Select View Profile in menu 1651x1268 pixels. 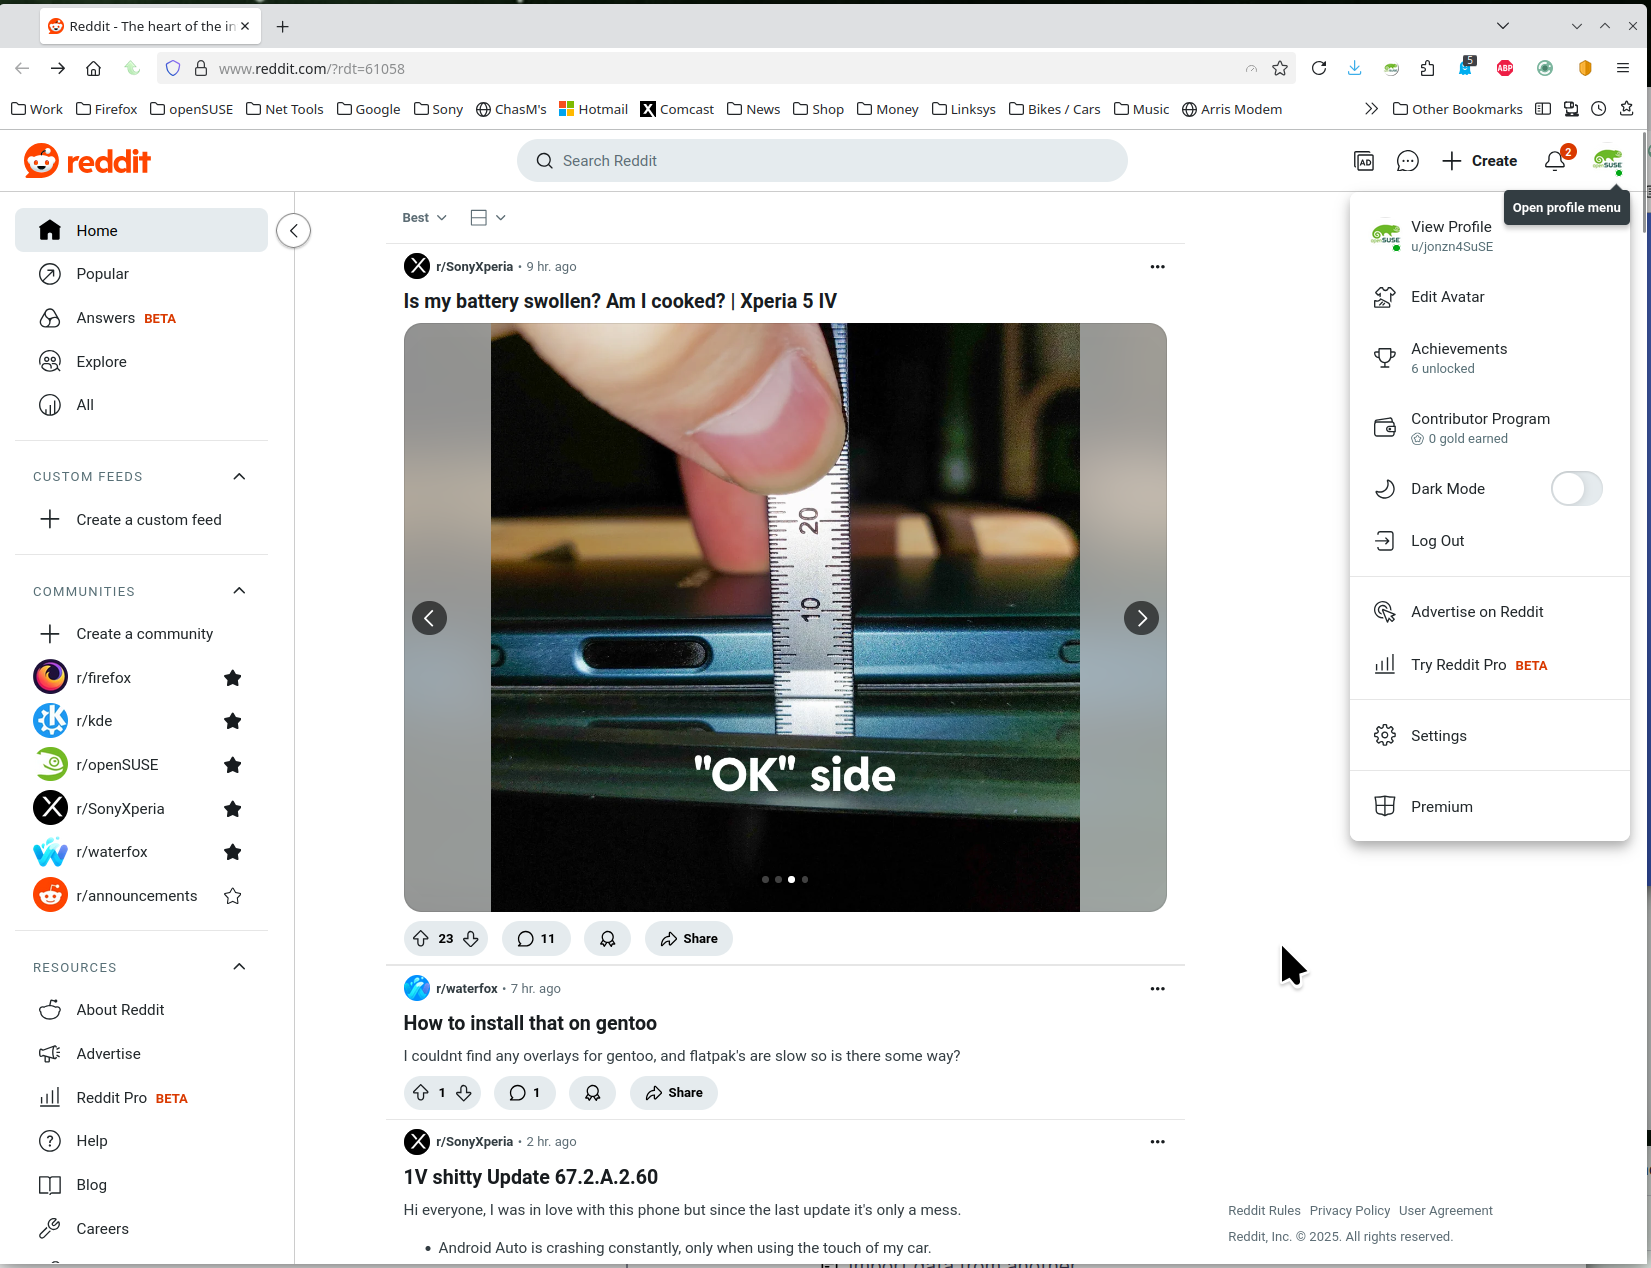(x=1490, y=236)
